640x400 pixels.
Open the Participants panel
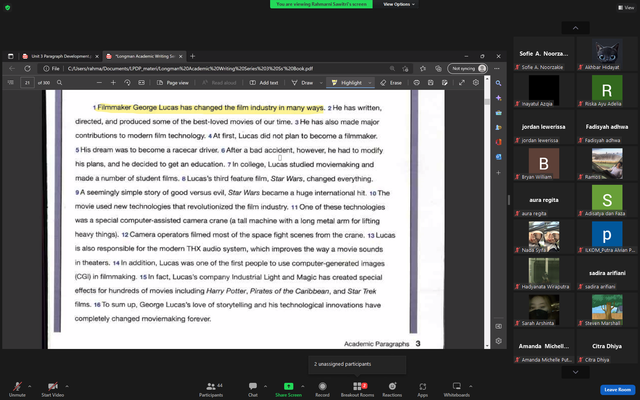tap(211, 389)
